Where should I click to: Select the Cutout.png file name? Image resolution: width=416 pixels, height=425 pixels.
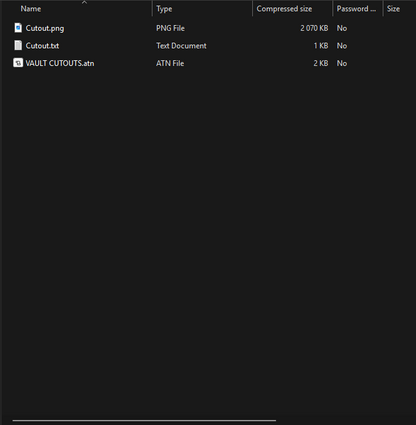coord(45,28)
